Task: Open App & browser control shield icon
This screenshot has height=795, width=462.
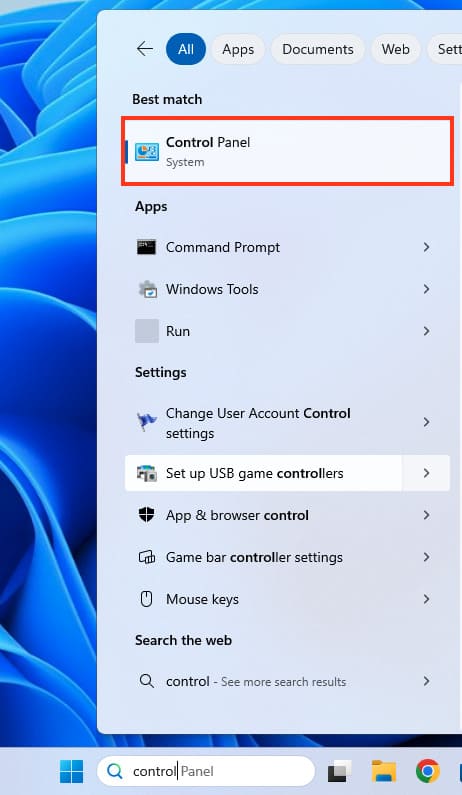Action: click(x=147, y=515)
